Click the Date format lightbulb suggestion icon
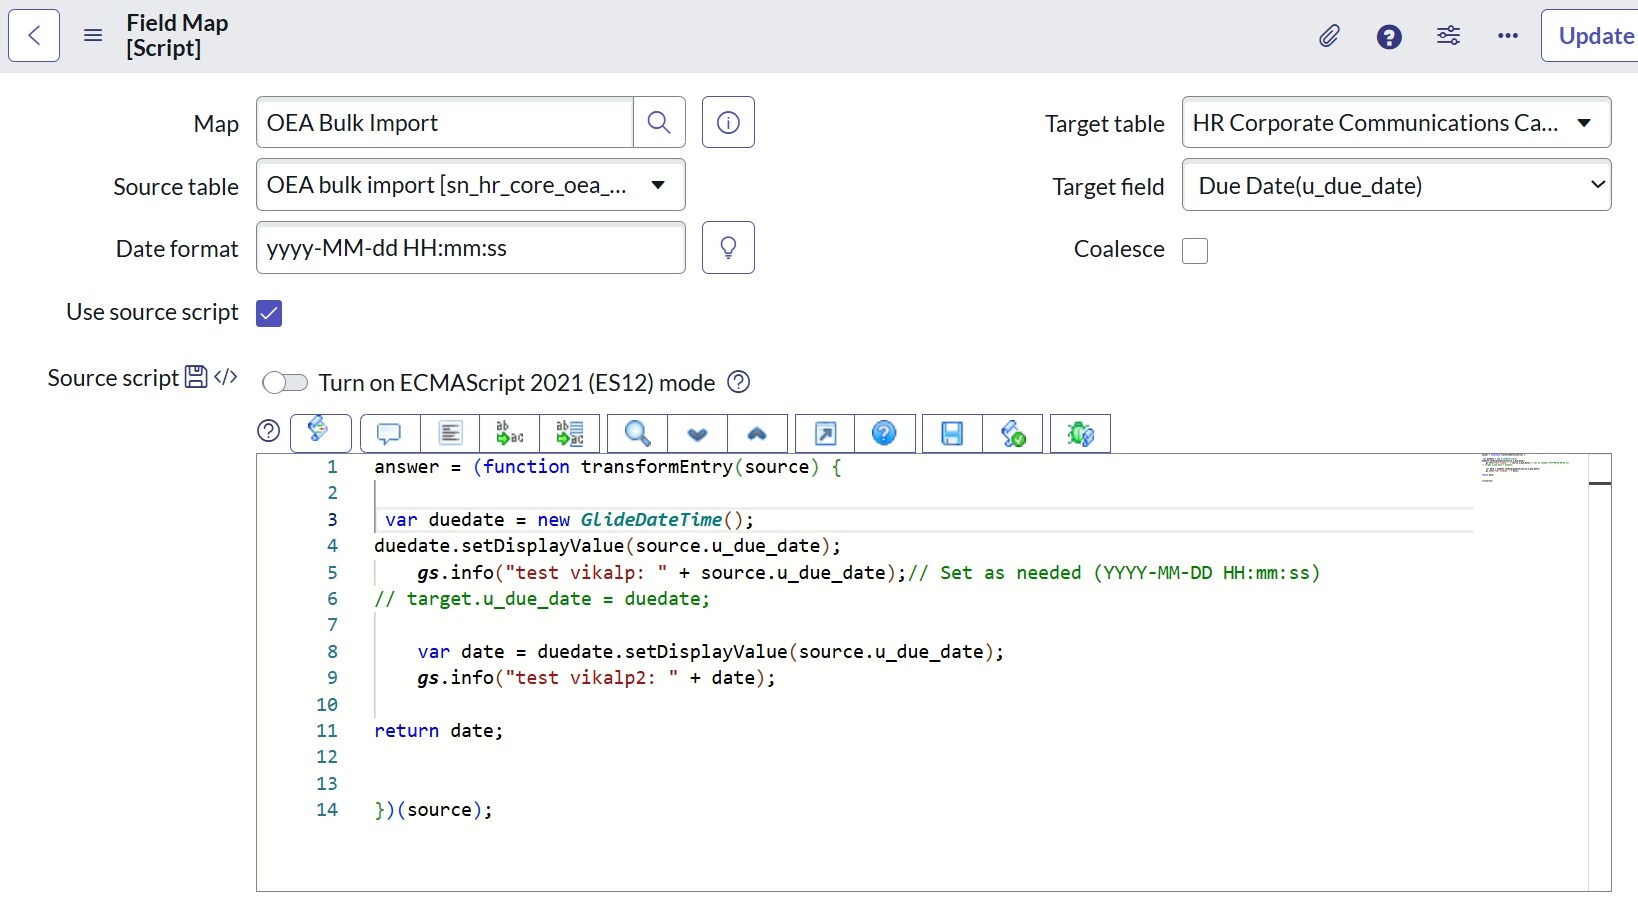Viewport: 1638px width, 916px height. [728, 248]
